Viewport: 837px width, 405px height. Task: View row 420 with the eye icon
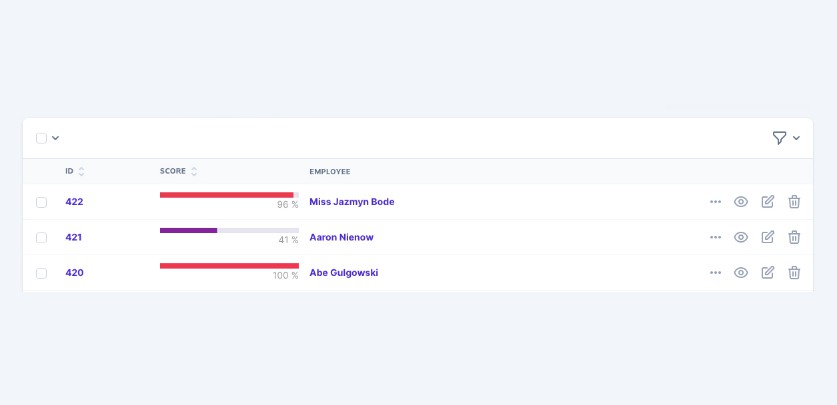coord(741,273)
